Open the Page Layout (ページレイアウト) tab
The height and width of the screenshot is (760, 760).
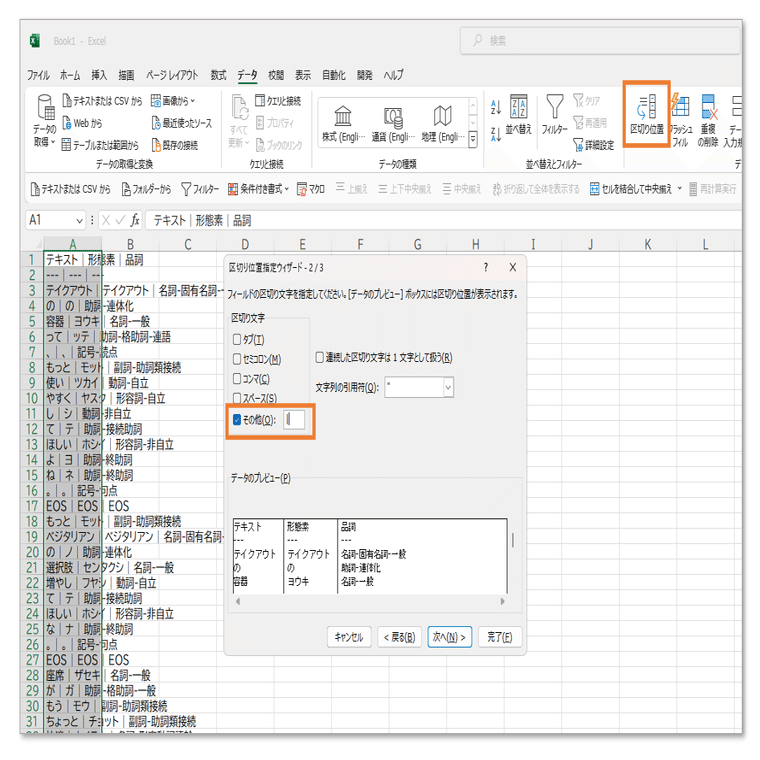point(172,75)
